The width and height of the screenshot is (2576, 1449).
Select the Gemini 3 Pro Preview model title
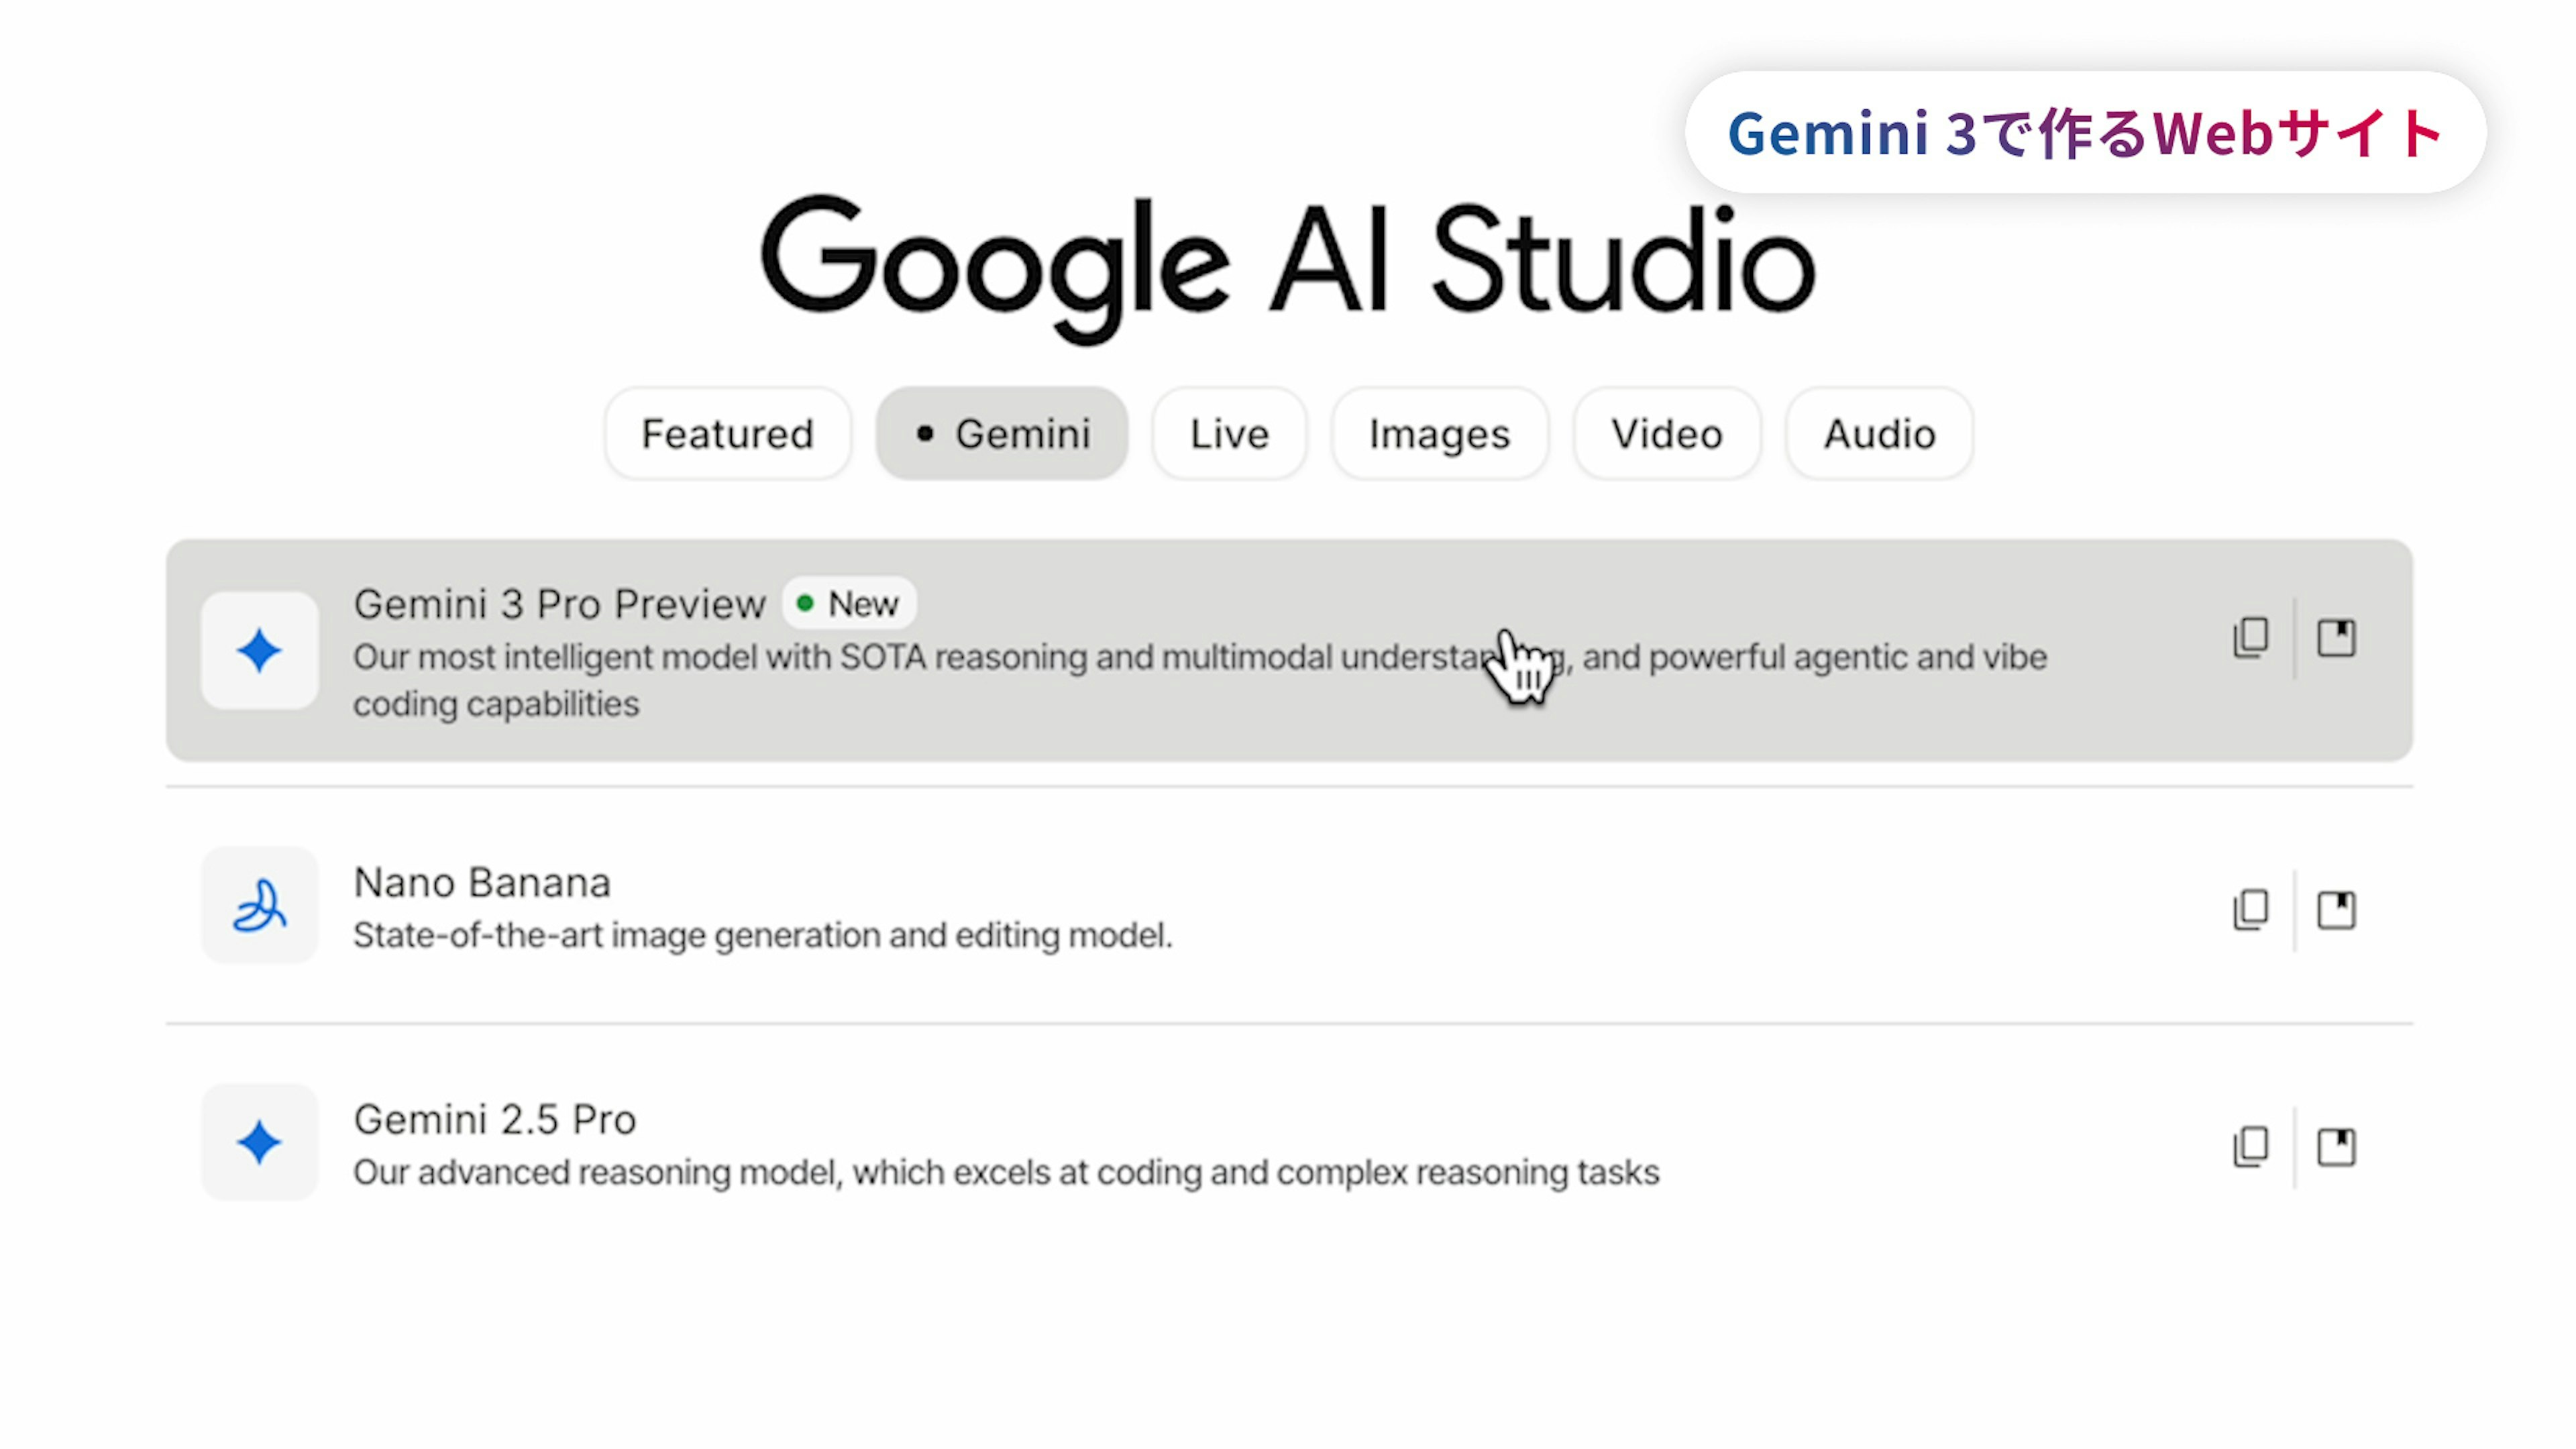coord(559,604)
